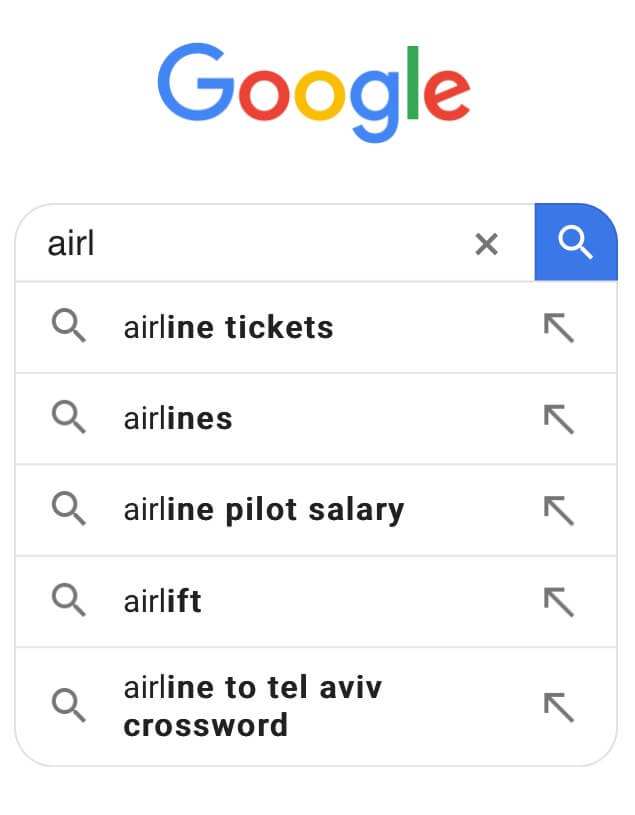Select the 'airlines' suggestion

tap(178, 418)
